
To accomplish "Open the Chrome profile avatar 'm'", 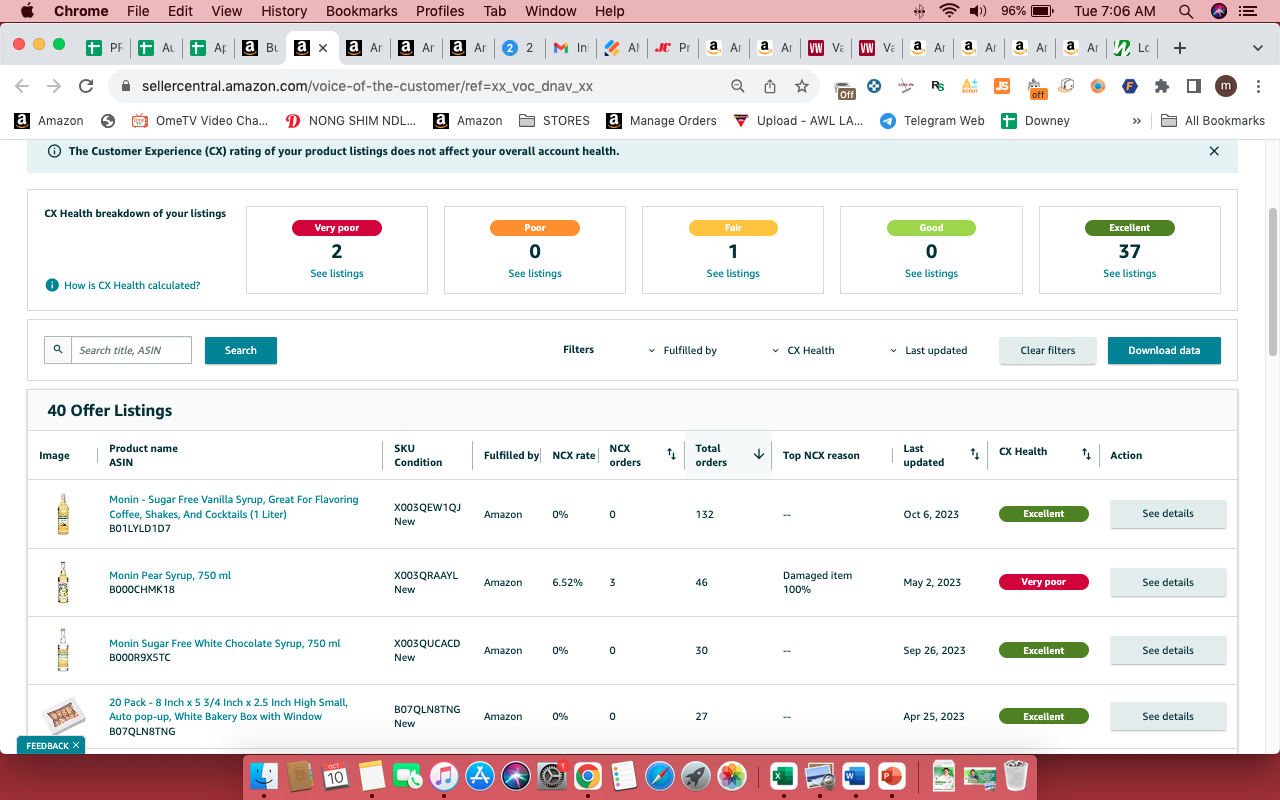I will pyautogui.click(x=1226, y=86).
